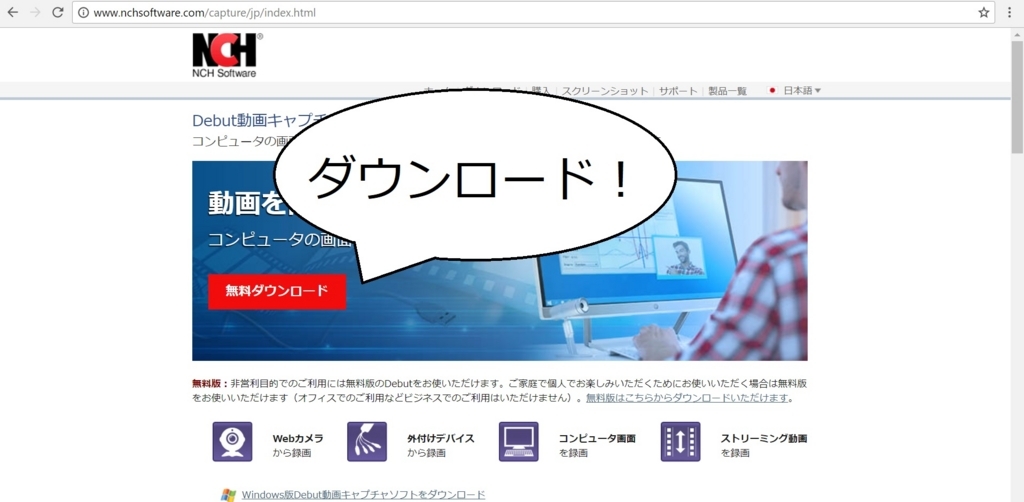Click the dark red 無料版 label text
Screen dimensions: 1024x502
point(208,383)
